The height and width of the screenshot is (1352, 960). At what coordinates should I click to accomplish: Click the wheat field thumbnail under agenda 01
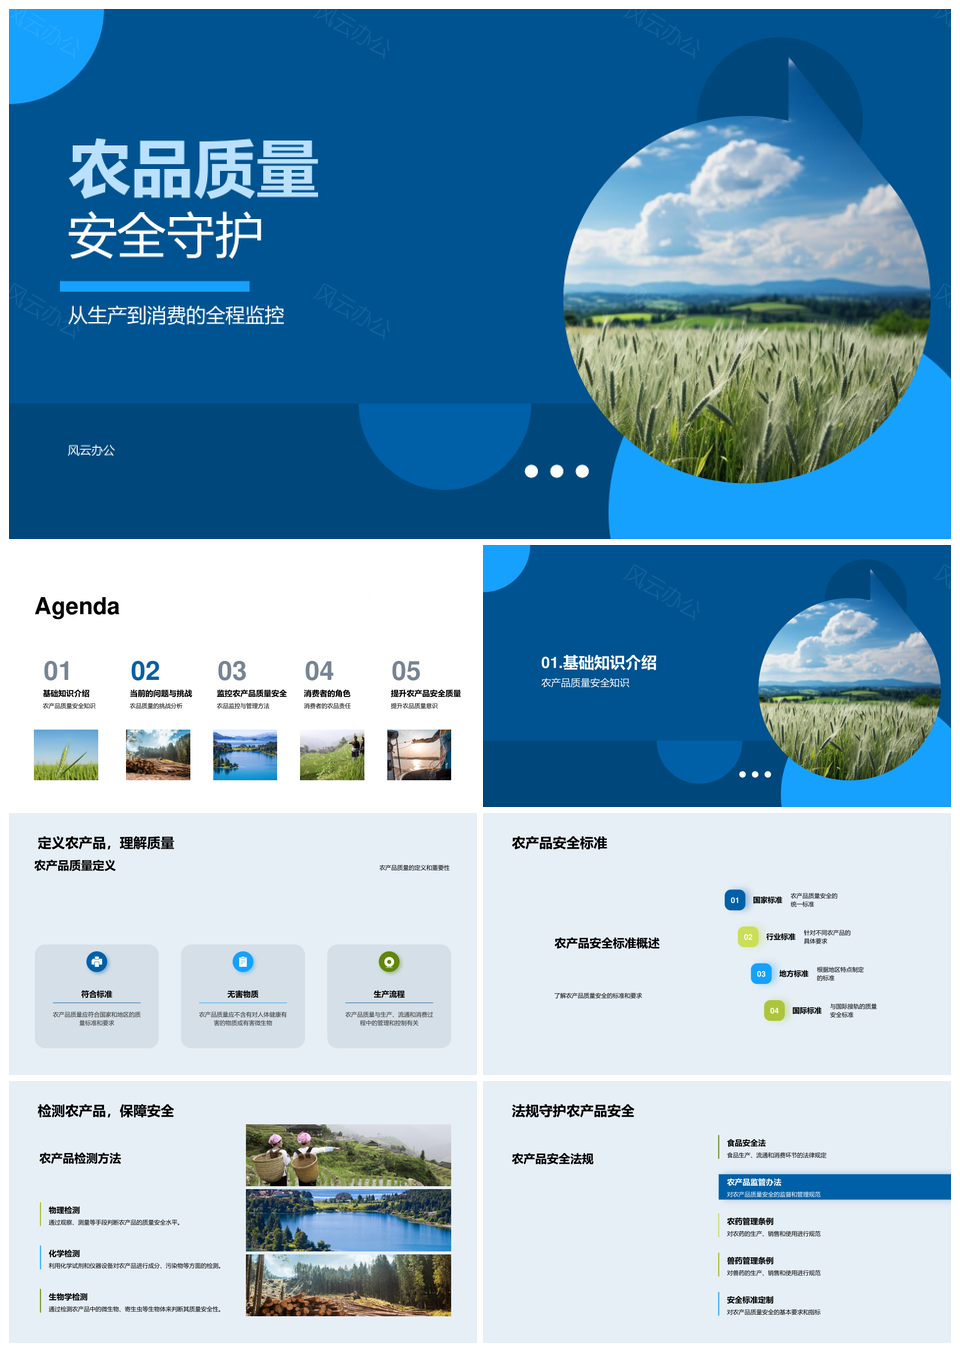(x=66, y=755)
